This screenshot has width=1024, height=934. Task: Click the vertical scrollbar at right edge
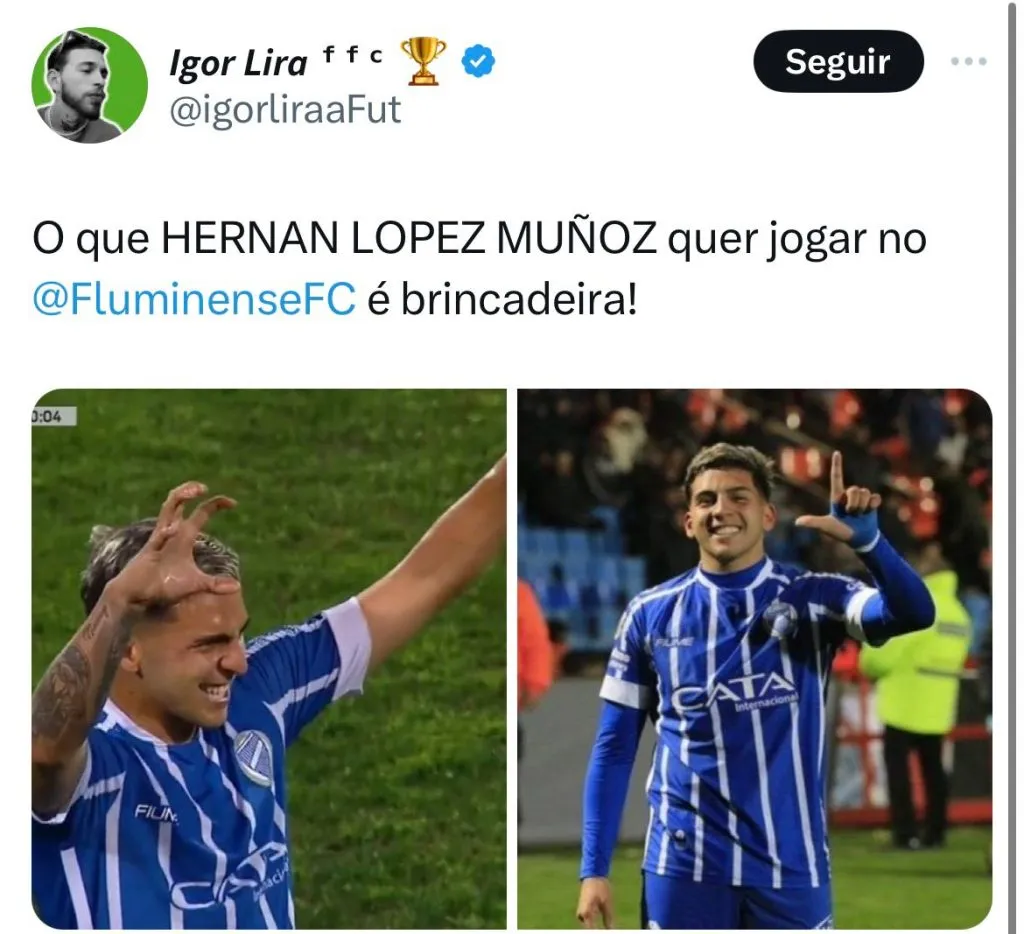pos(1010,467)
